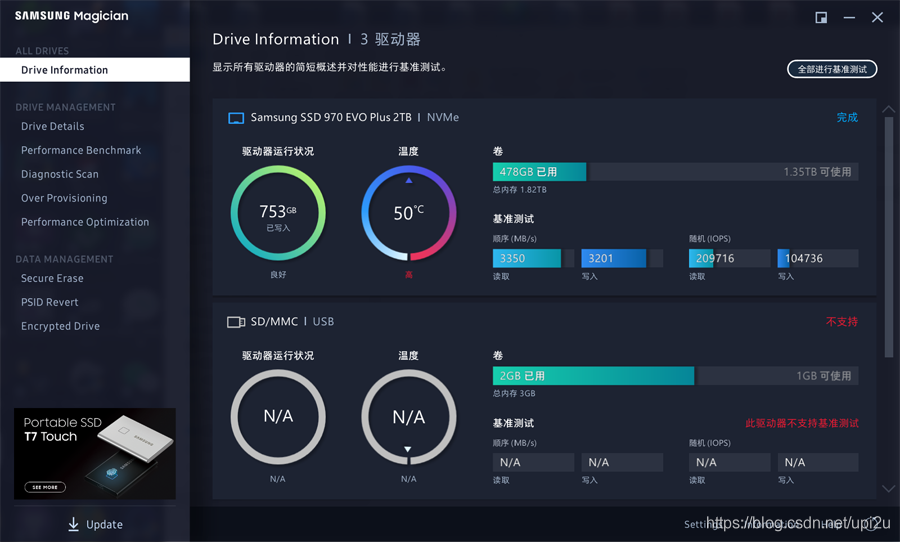The width and height of the screenshot is (900, 542).
Task: Click the 全部进行基准测试 benchmark all button
Action: click(x=832, y=69)
